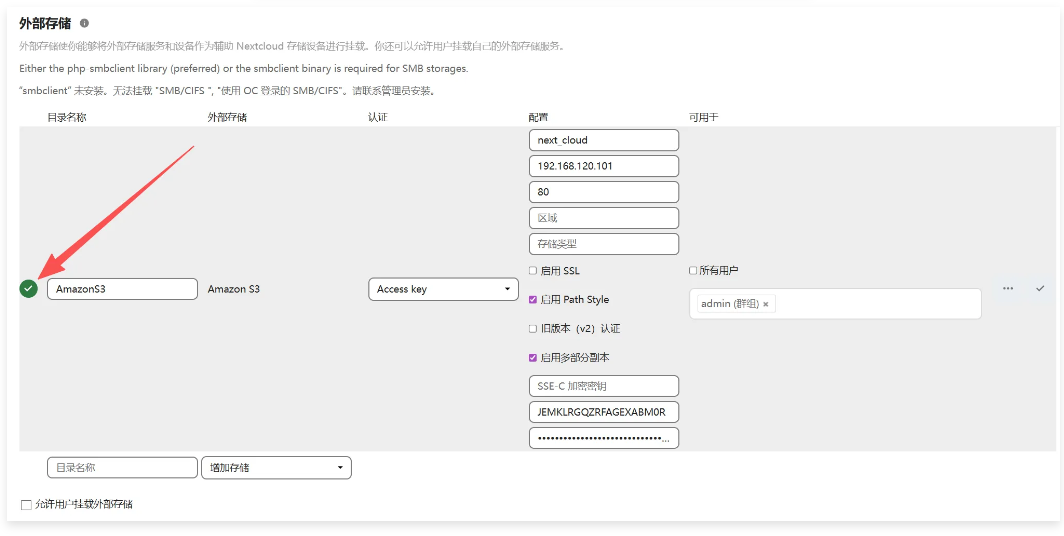1064x536 pixels.
Task: Click the empty 目录名称 input field
Action: (x=122, y=467)
